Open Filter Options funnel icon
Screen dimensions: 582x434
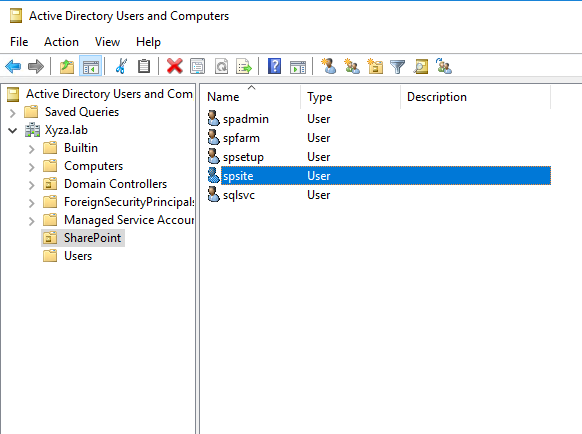click(398, 67)
